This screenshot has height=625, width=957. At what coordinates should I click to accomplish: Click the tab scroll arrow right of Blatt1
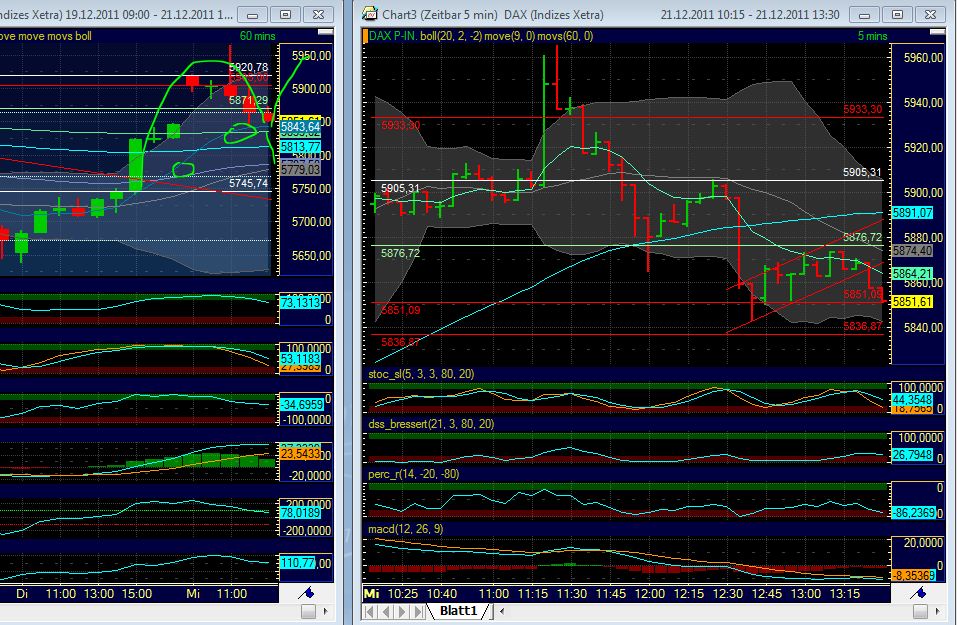[x=502, y=610]
